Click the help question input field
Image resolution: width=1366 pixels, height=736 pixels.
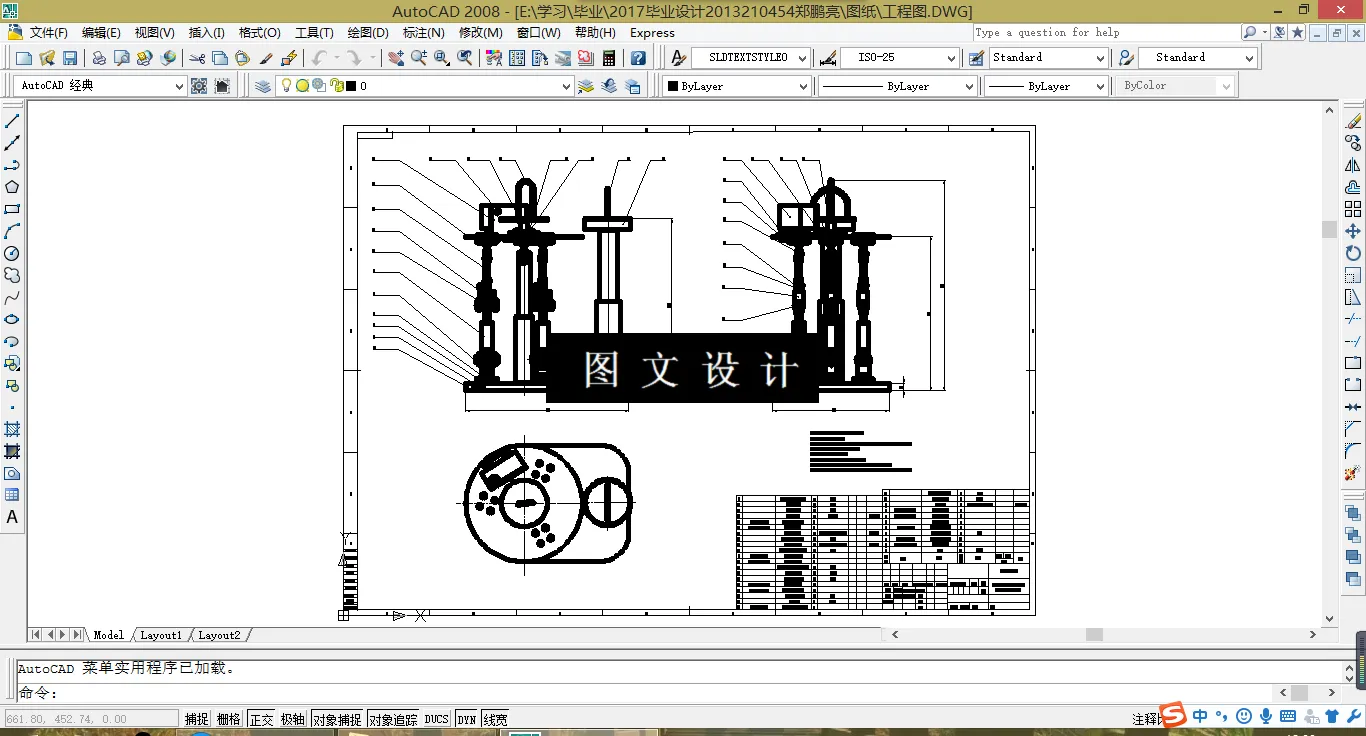[x=1106, y=32]
